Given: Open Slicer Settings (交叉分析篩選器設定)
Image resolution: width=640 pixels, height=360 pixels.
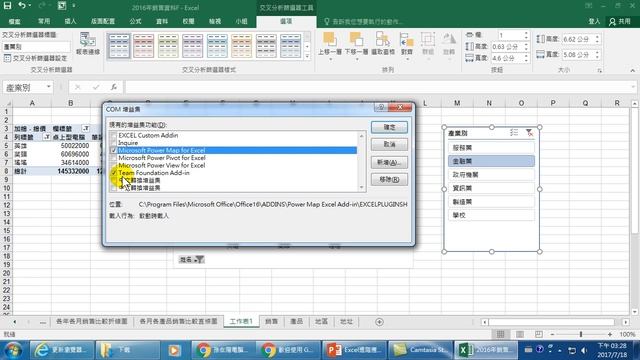Looking at the screenshot, I should [36, 58].
